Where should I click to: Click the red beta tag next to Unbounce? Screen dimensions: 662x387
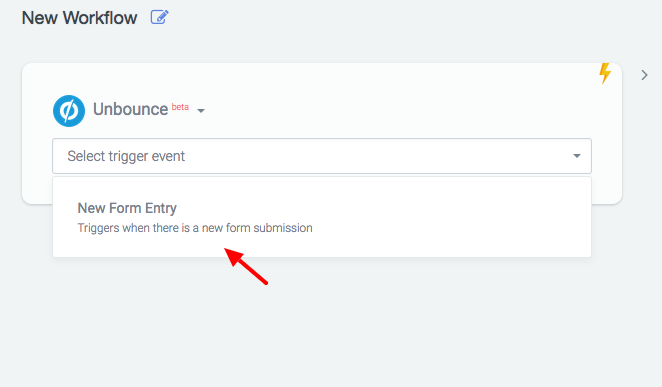click(180, 107)
